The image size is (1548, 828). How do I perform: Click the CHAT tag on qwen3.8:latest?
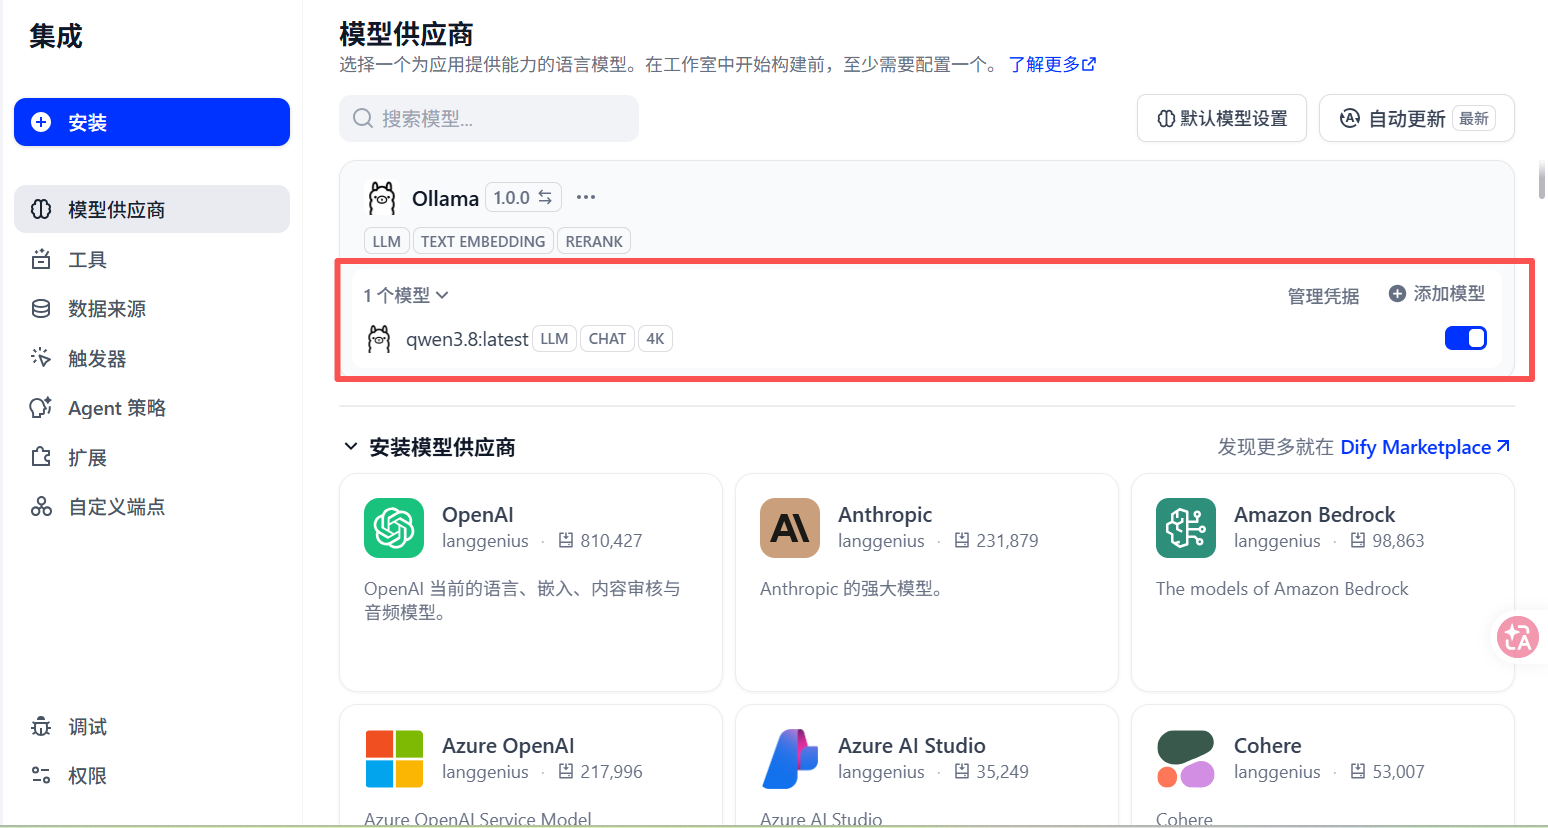click(607, 339)
